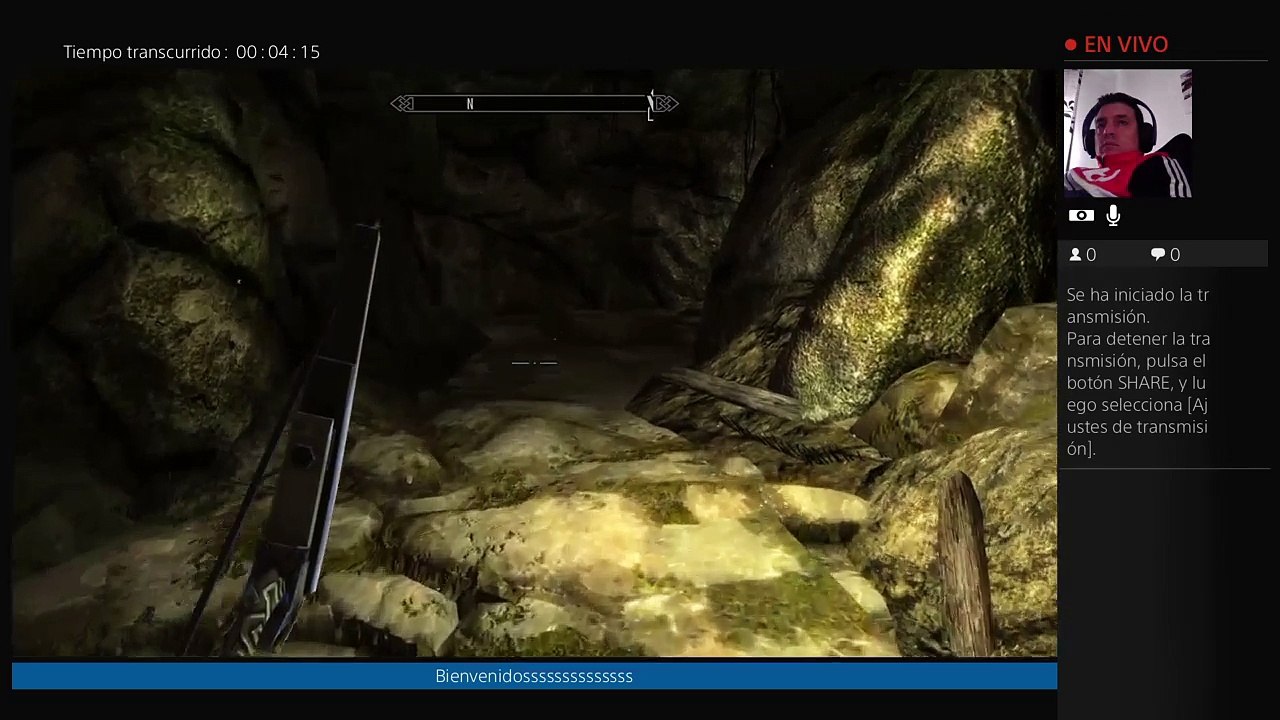Click the camera icon under the webcam
1280x720 pixels.
pyautogui.click(x=1080, y=215)
